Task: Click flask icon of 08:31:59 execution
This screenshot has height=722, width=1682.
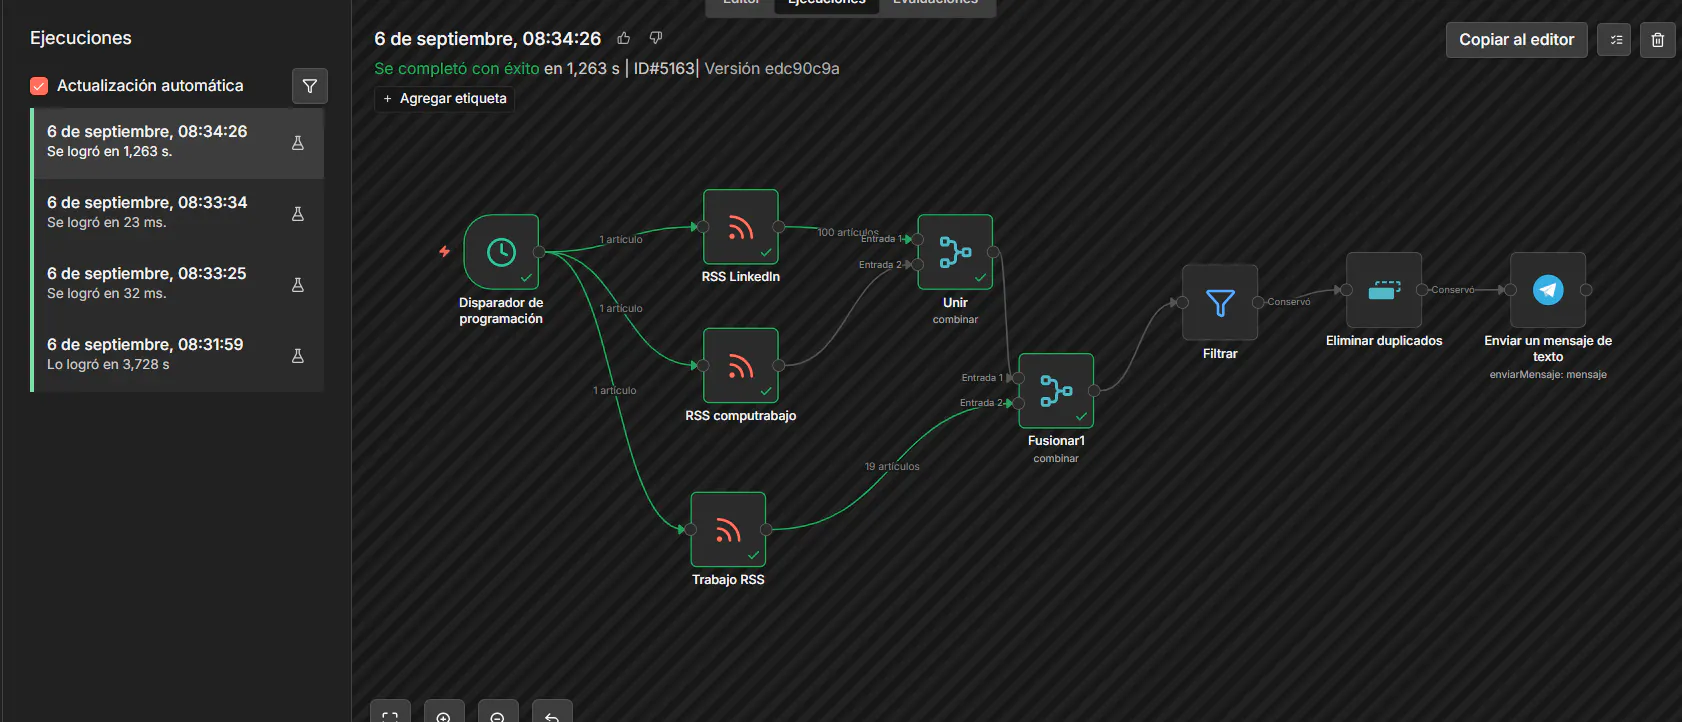Action: (x=298, y=356)
